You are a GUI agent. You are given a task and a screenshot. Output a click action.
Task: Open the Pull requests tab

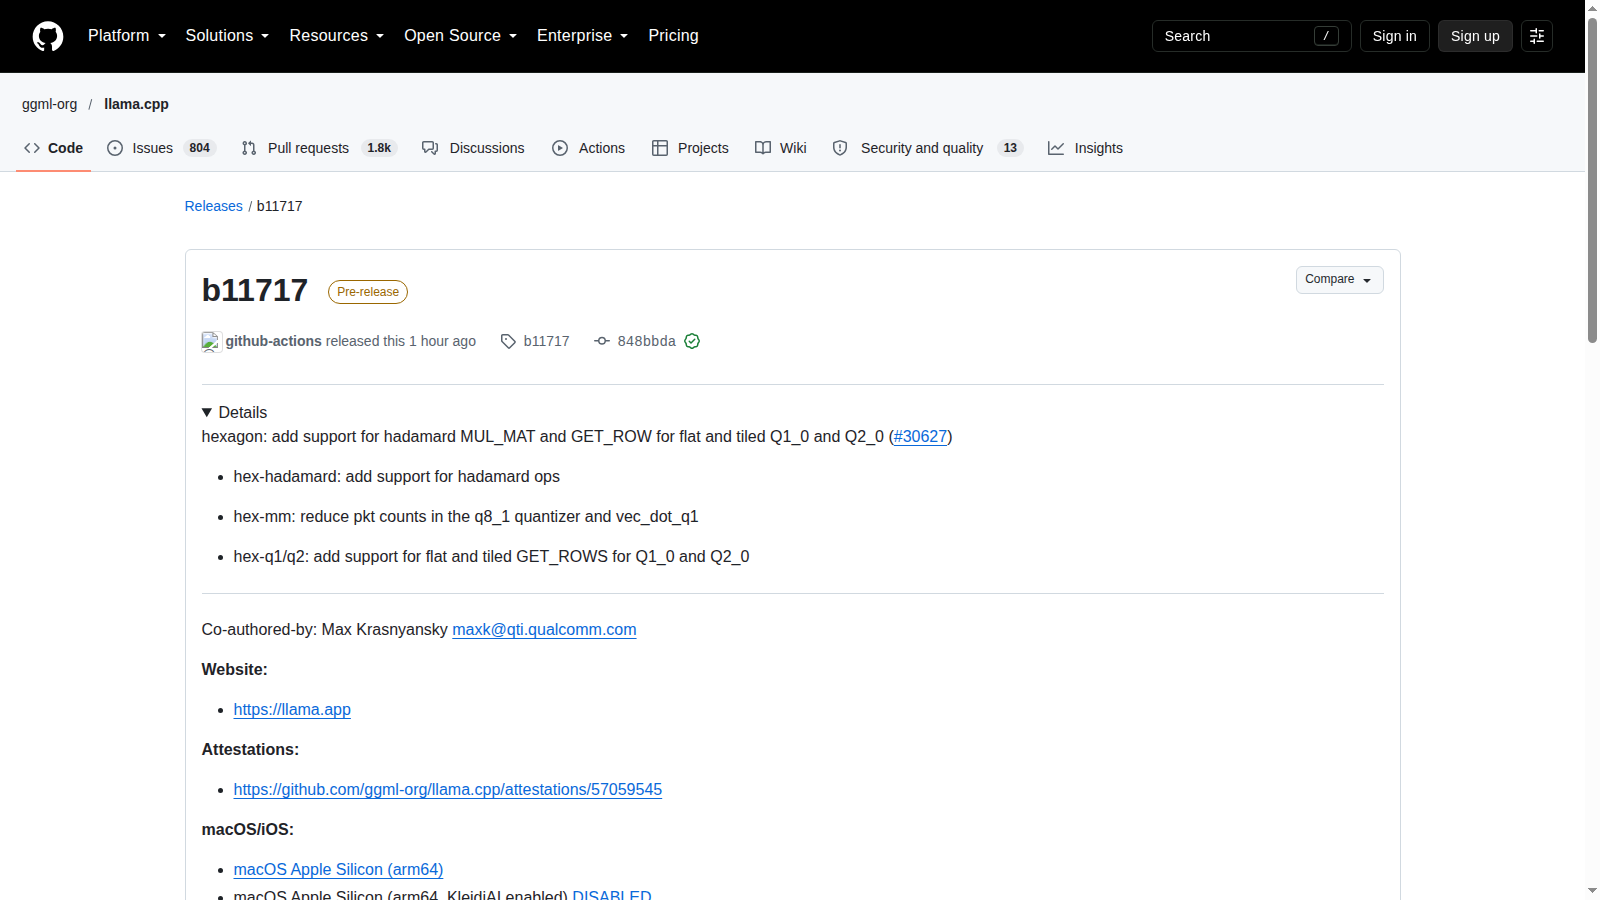point(319,148)
